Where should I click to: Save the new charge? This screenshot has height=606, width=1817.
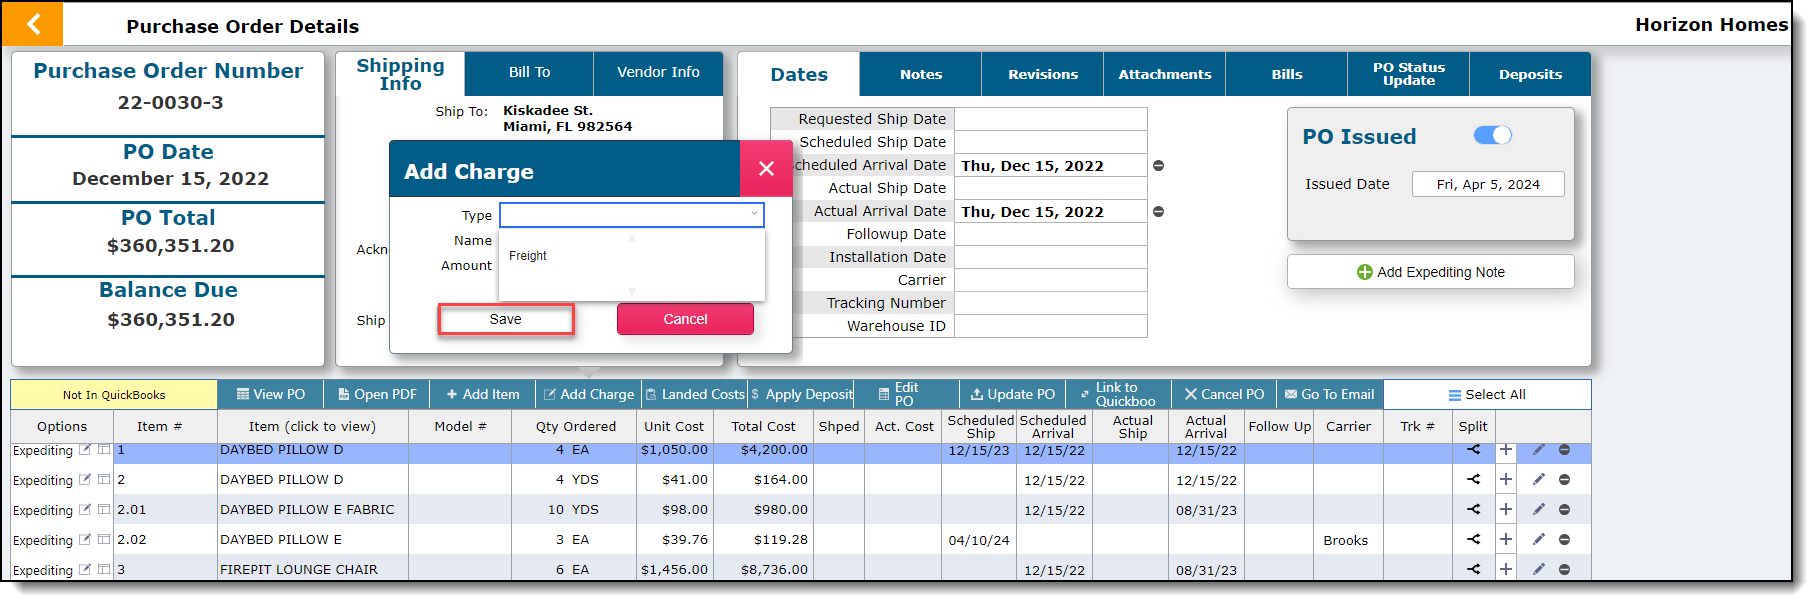[505, 319]
